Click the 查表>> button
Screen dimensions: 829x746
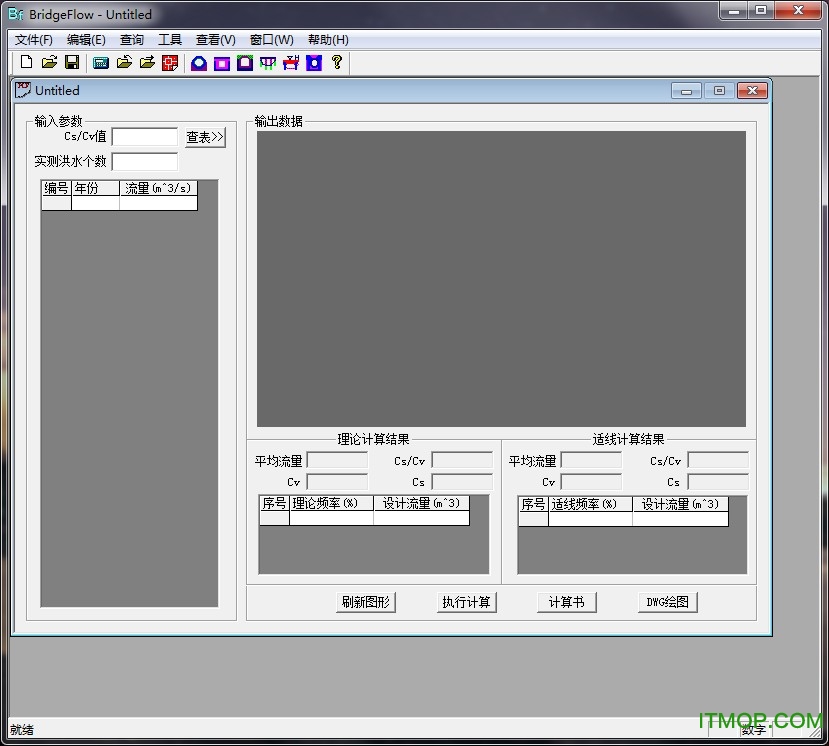[205, 137]
